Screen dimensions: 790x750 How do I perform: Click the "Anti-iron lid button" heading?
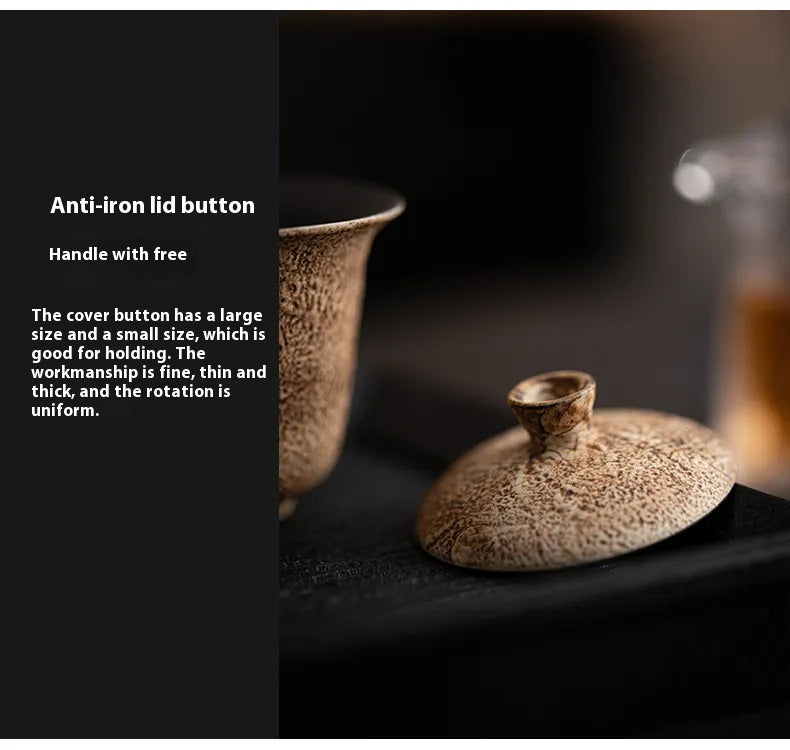(152, 206)
